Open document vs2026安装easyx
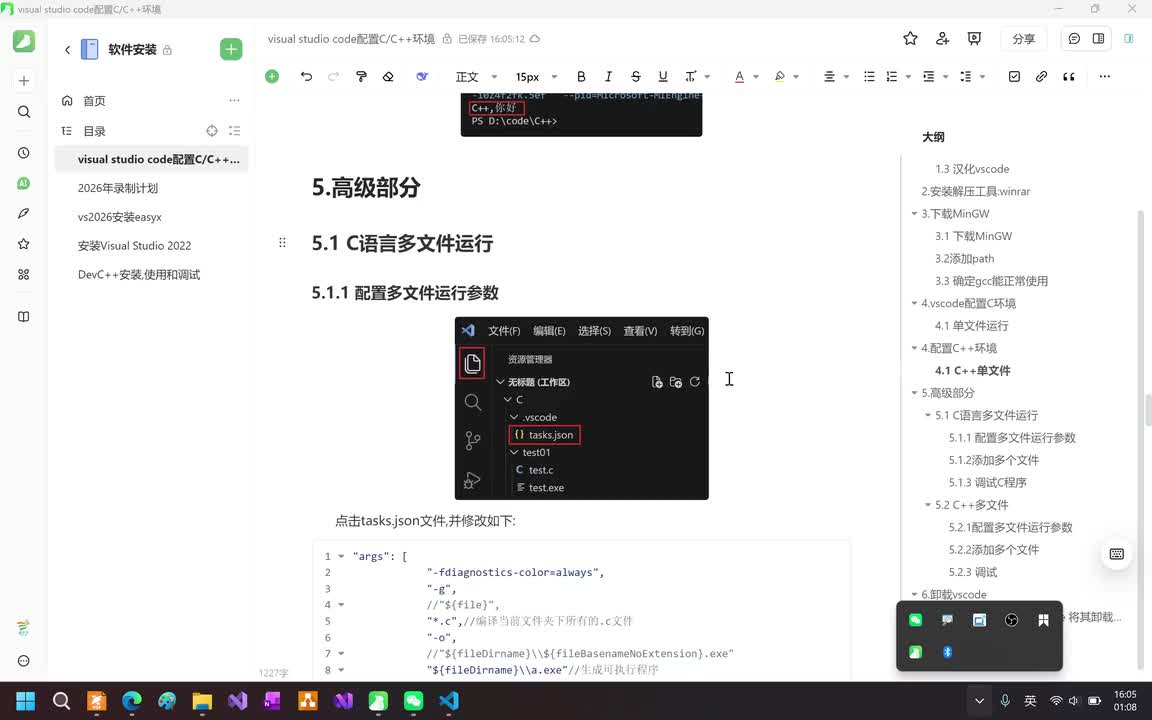 [120, 217]
